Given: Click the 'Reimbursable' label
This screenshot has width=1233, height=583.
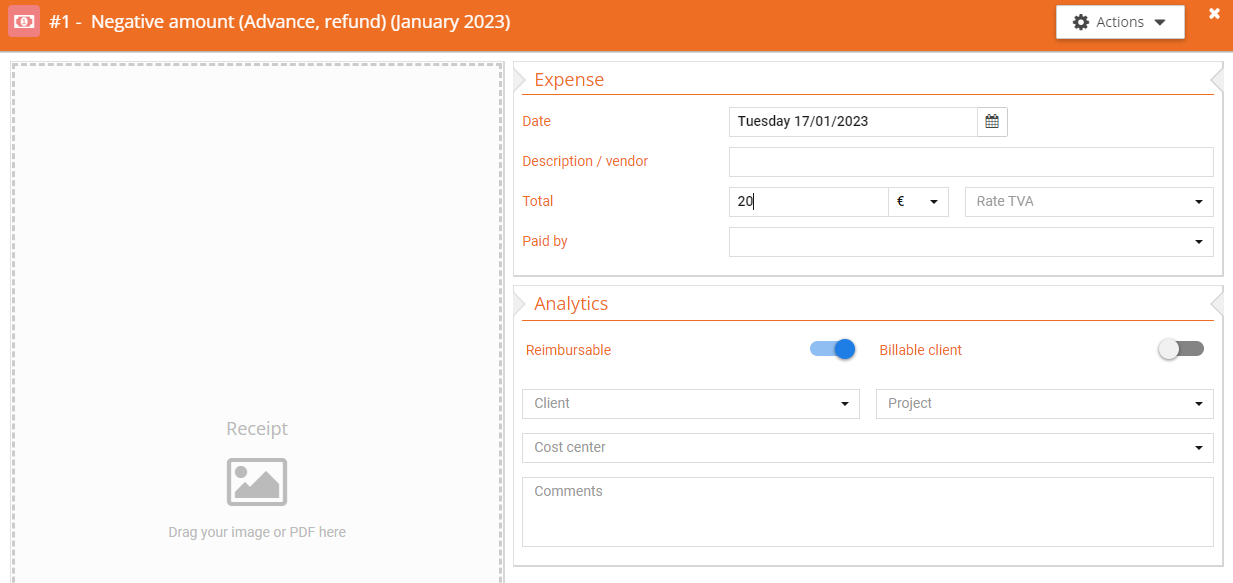Looking at the screenshot, I should [x=568, y=350].
